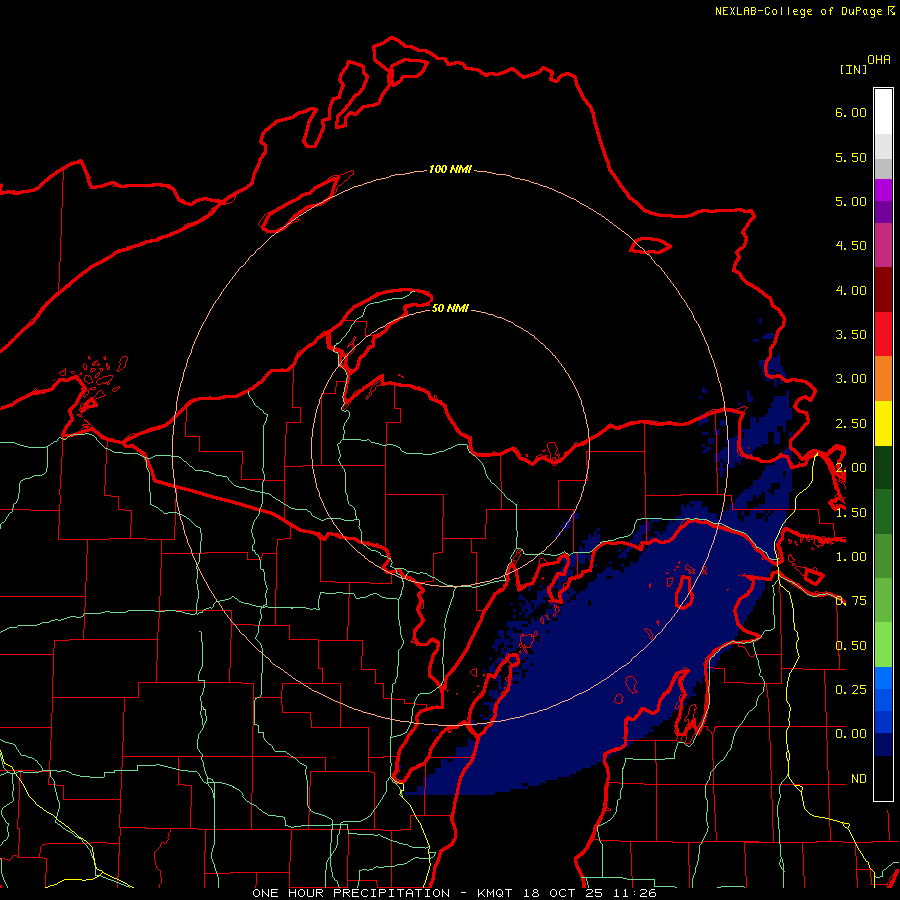Click the 0.00 legend value
The height and width of the screenshot is (900, 900).
851,734
